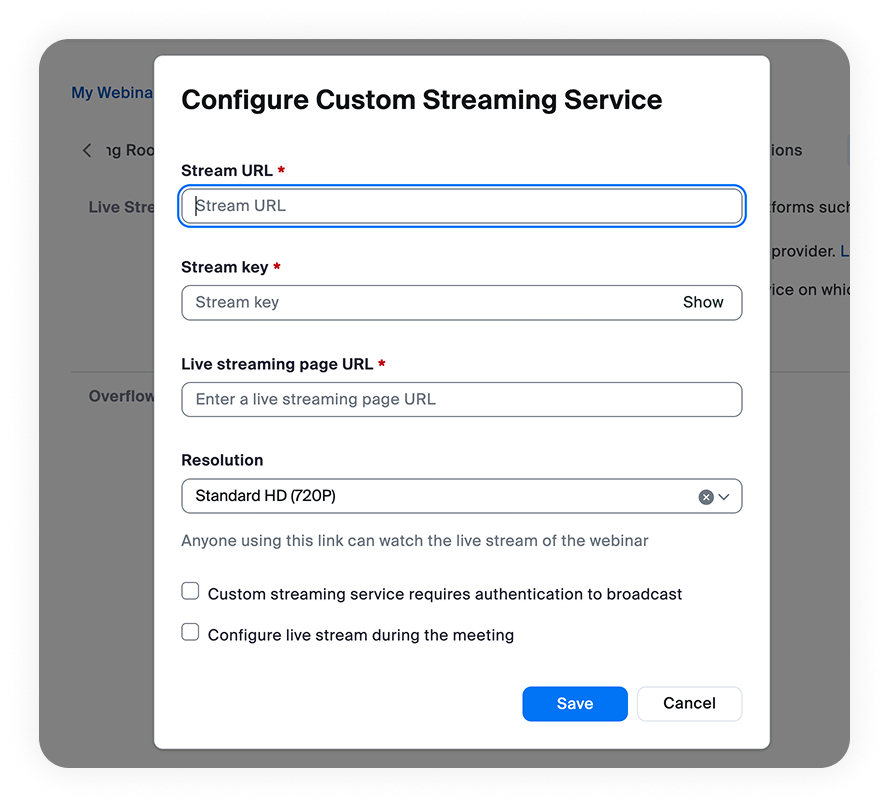This screenshot has width=889, height=807.
Task: Click the authentication checkbox label text
Action: [x=444, y=594]
